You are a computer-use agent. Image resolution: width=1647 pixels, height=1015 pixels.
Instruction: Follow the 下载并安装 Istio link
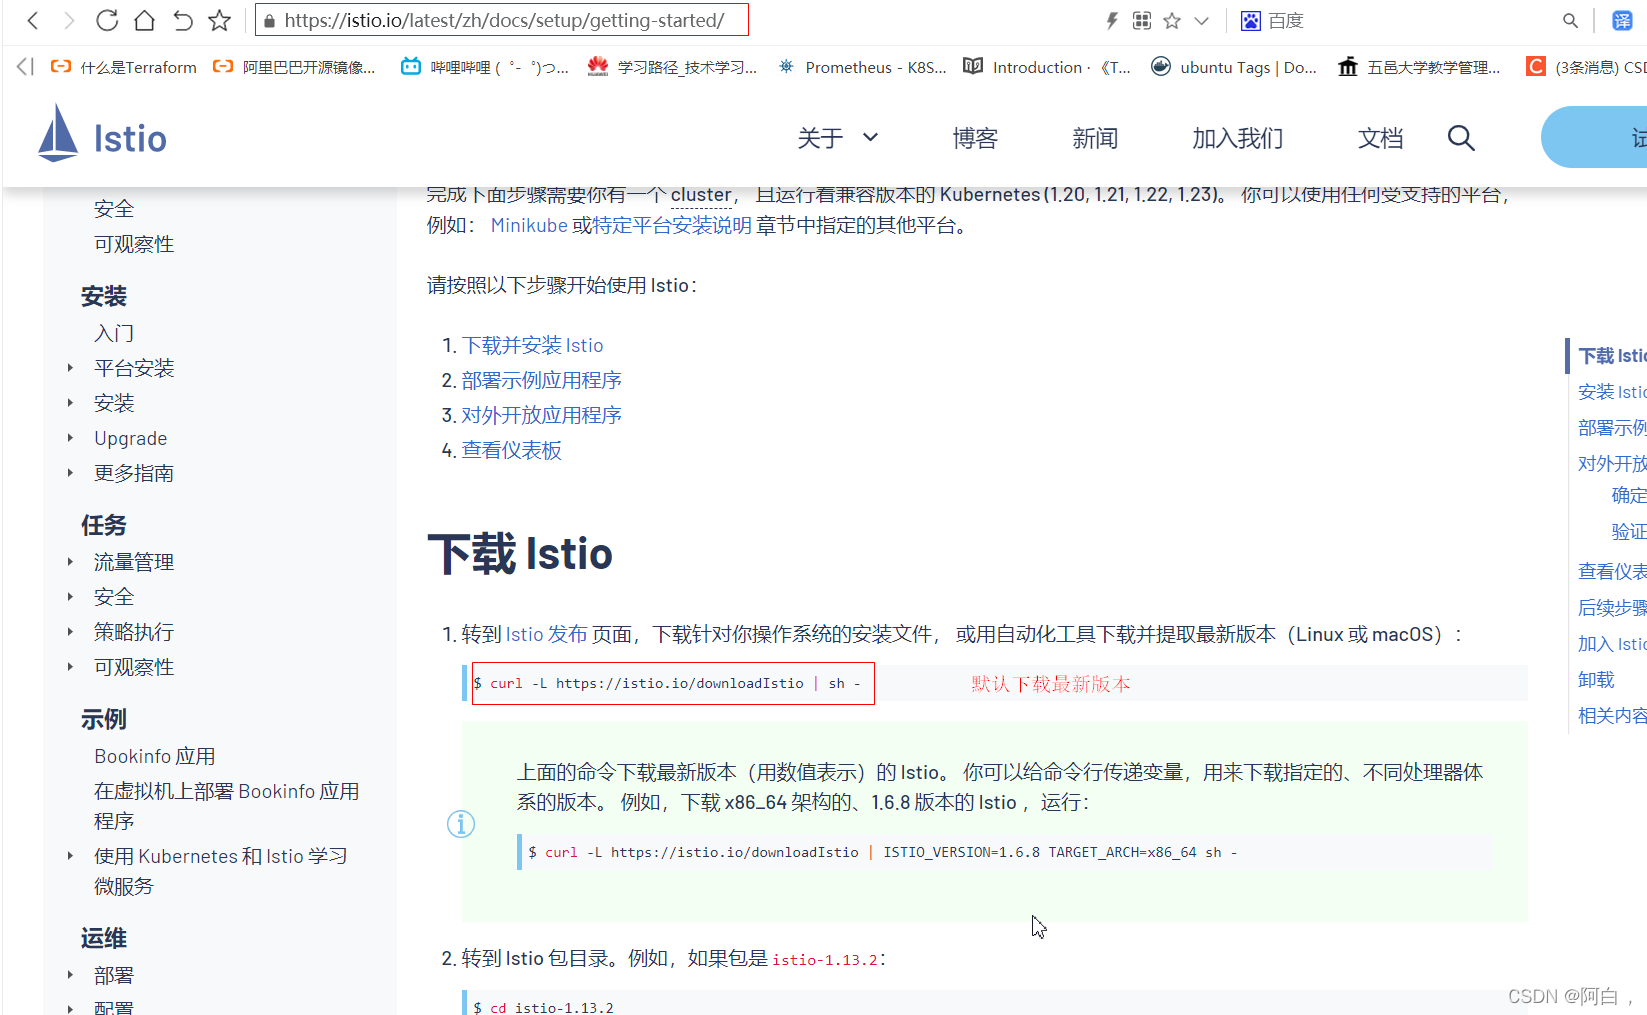[x=532, y=345]
